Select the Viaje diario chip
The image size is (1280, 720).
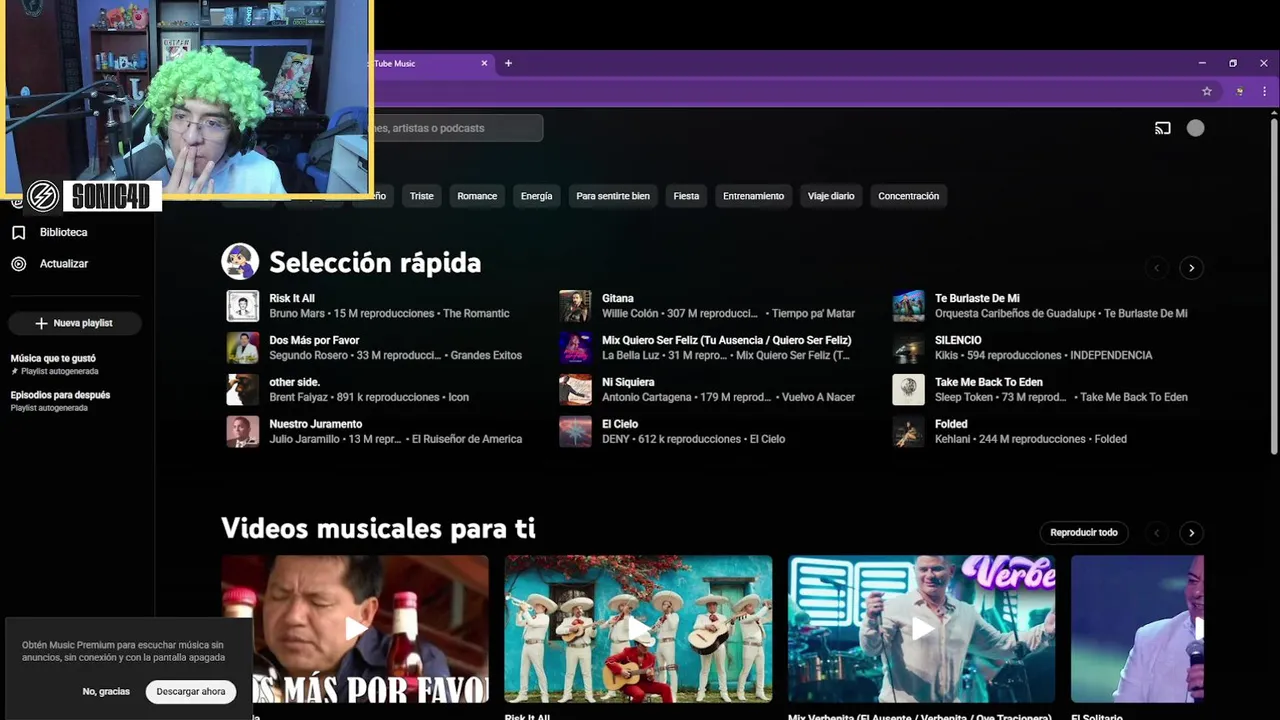831,196
